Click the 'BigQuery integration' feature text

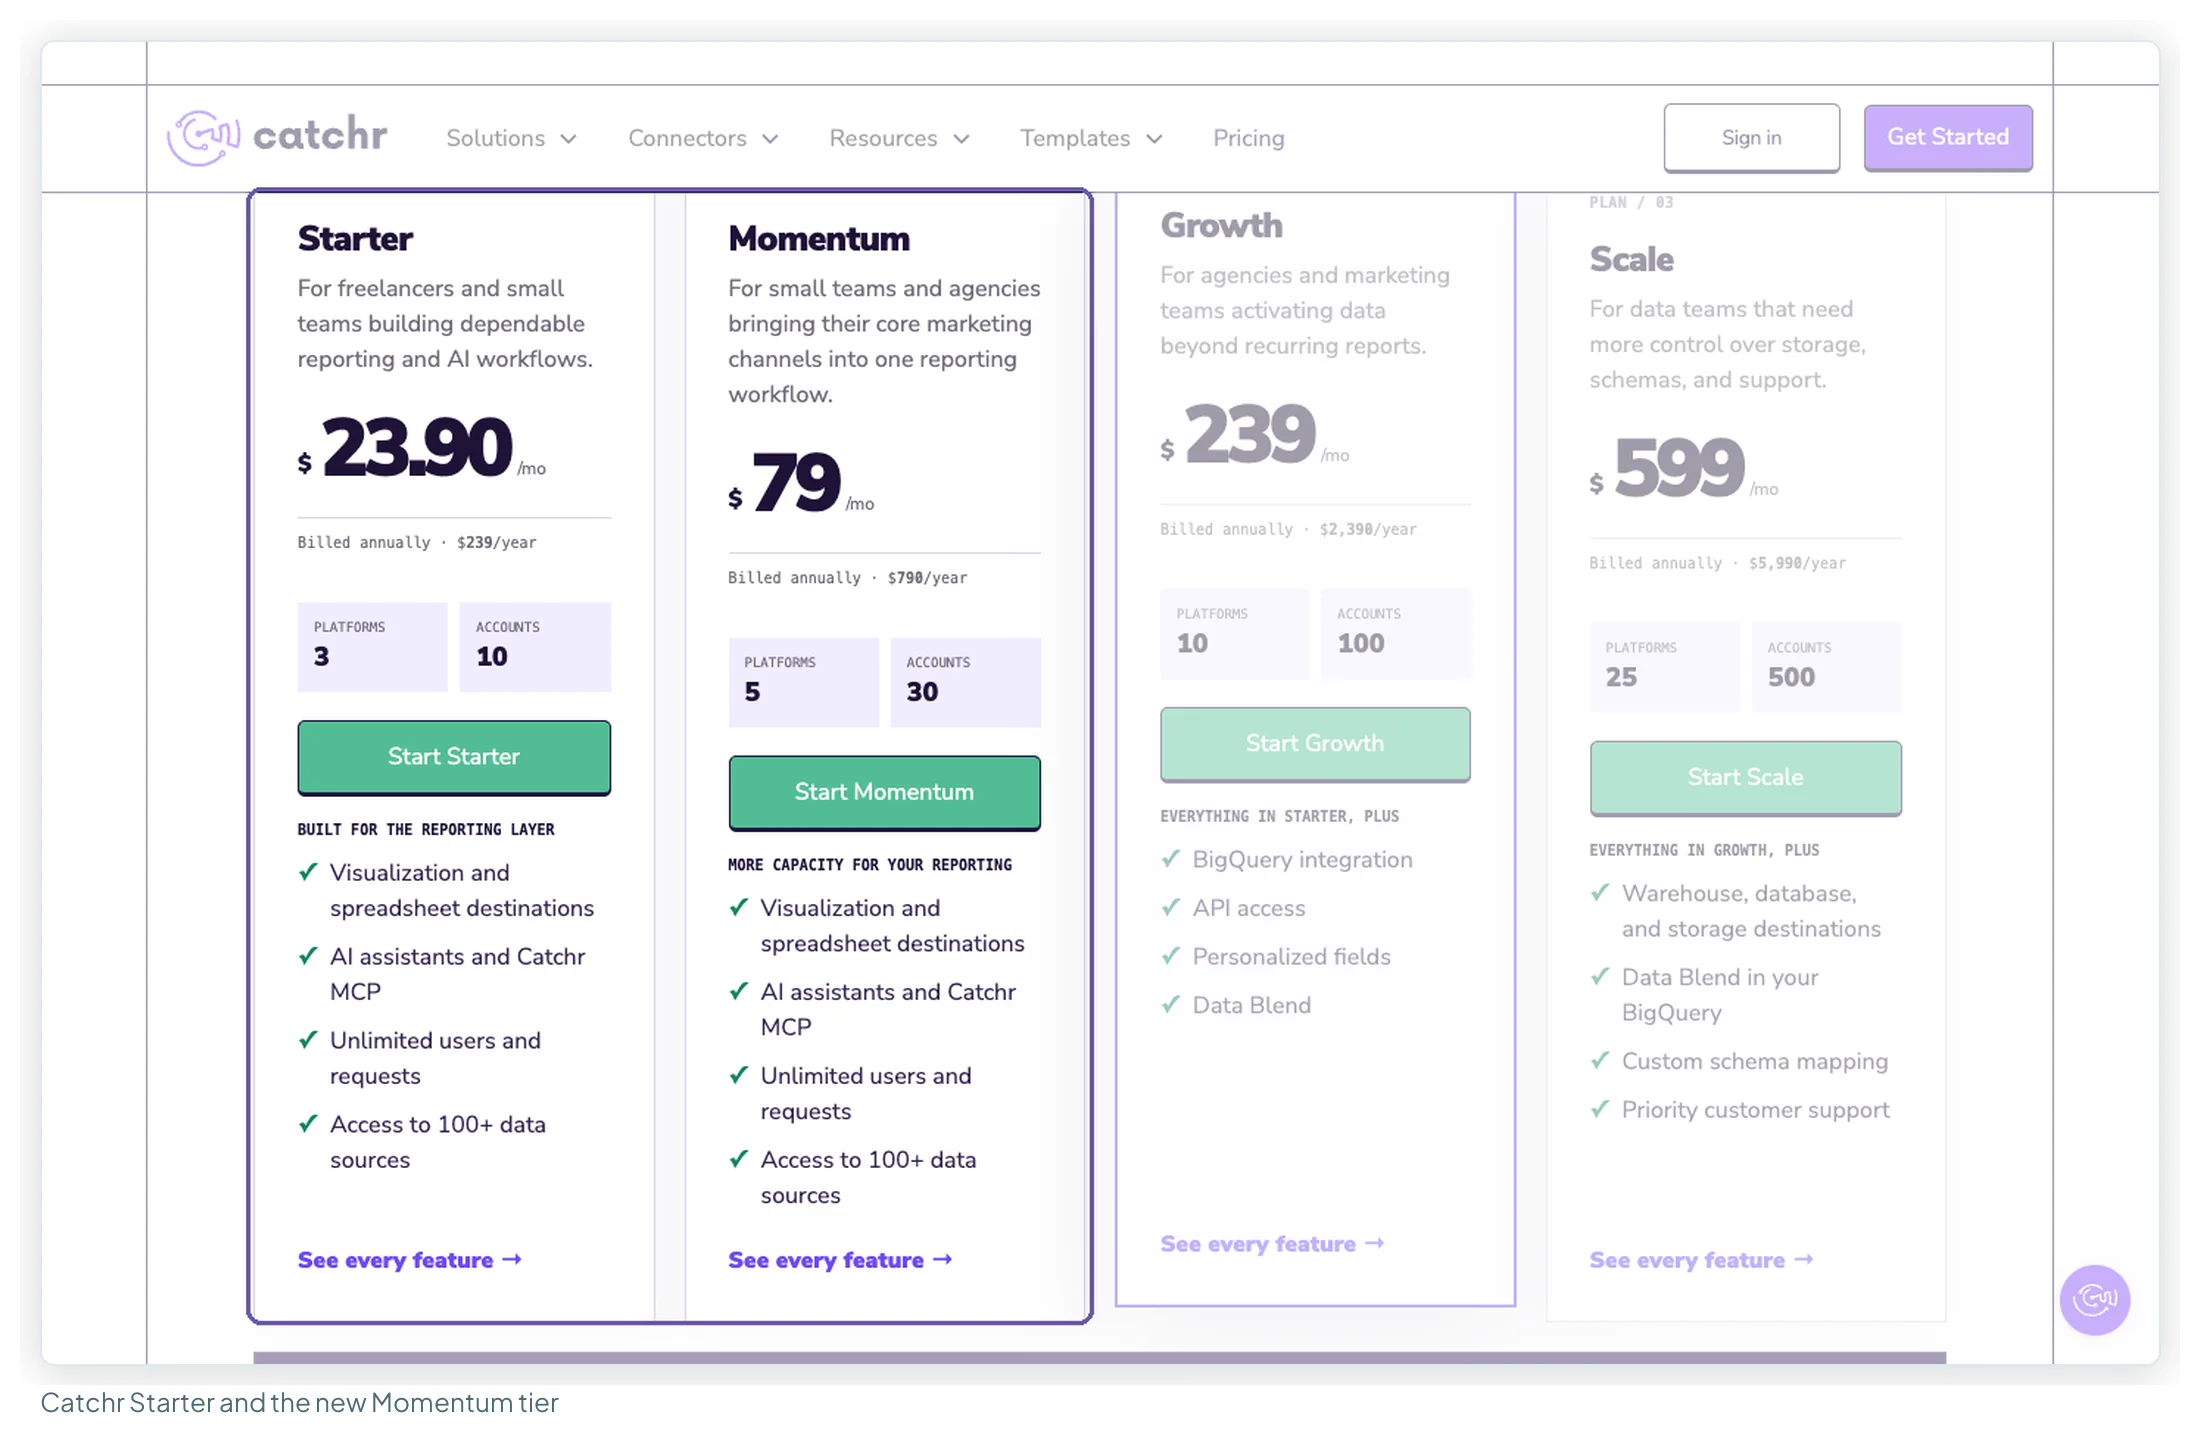coord(1302,860)
